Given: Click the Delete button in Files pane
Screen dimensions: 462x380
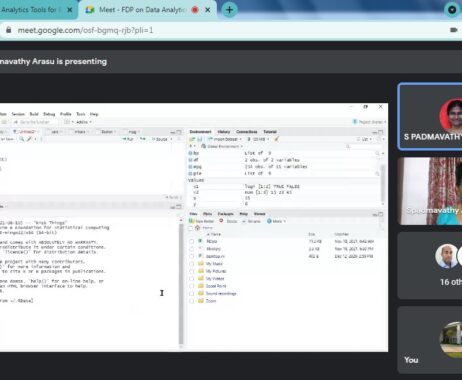Looking at the screenshot, I should [x=228, y=221].
